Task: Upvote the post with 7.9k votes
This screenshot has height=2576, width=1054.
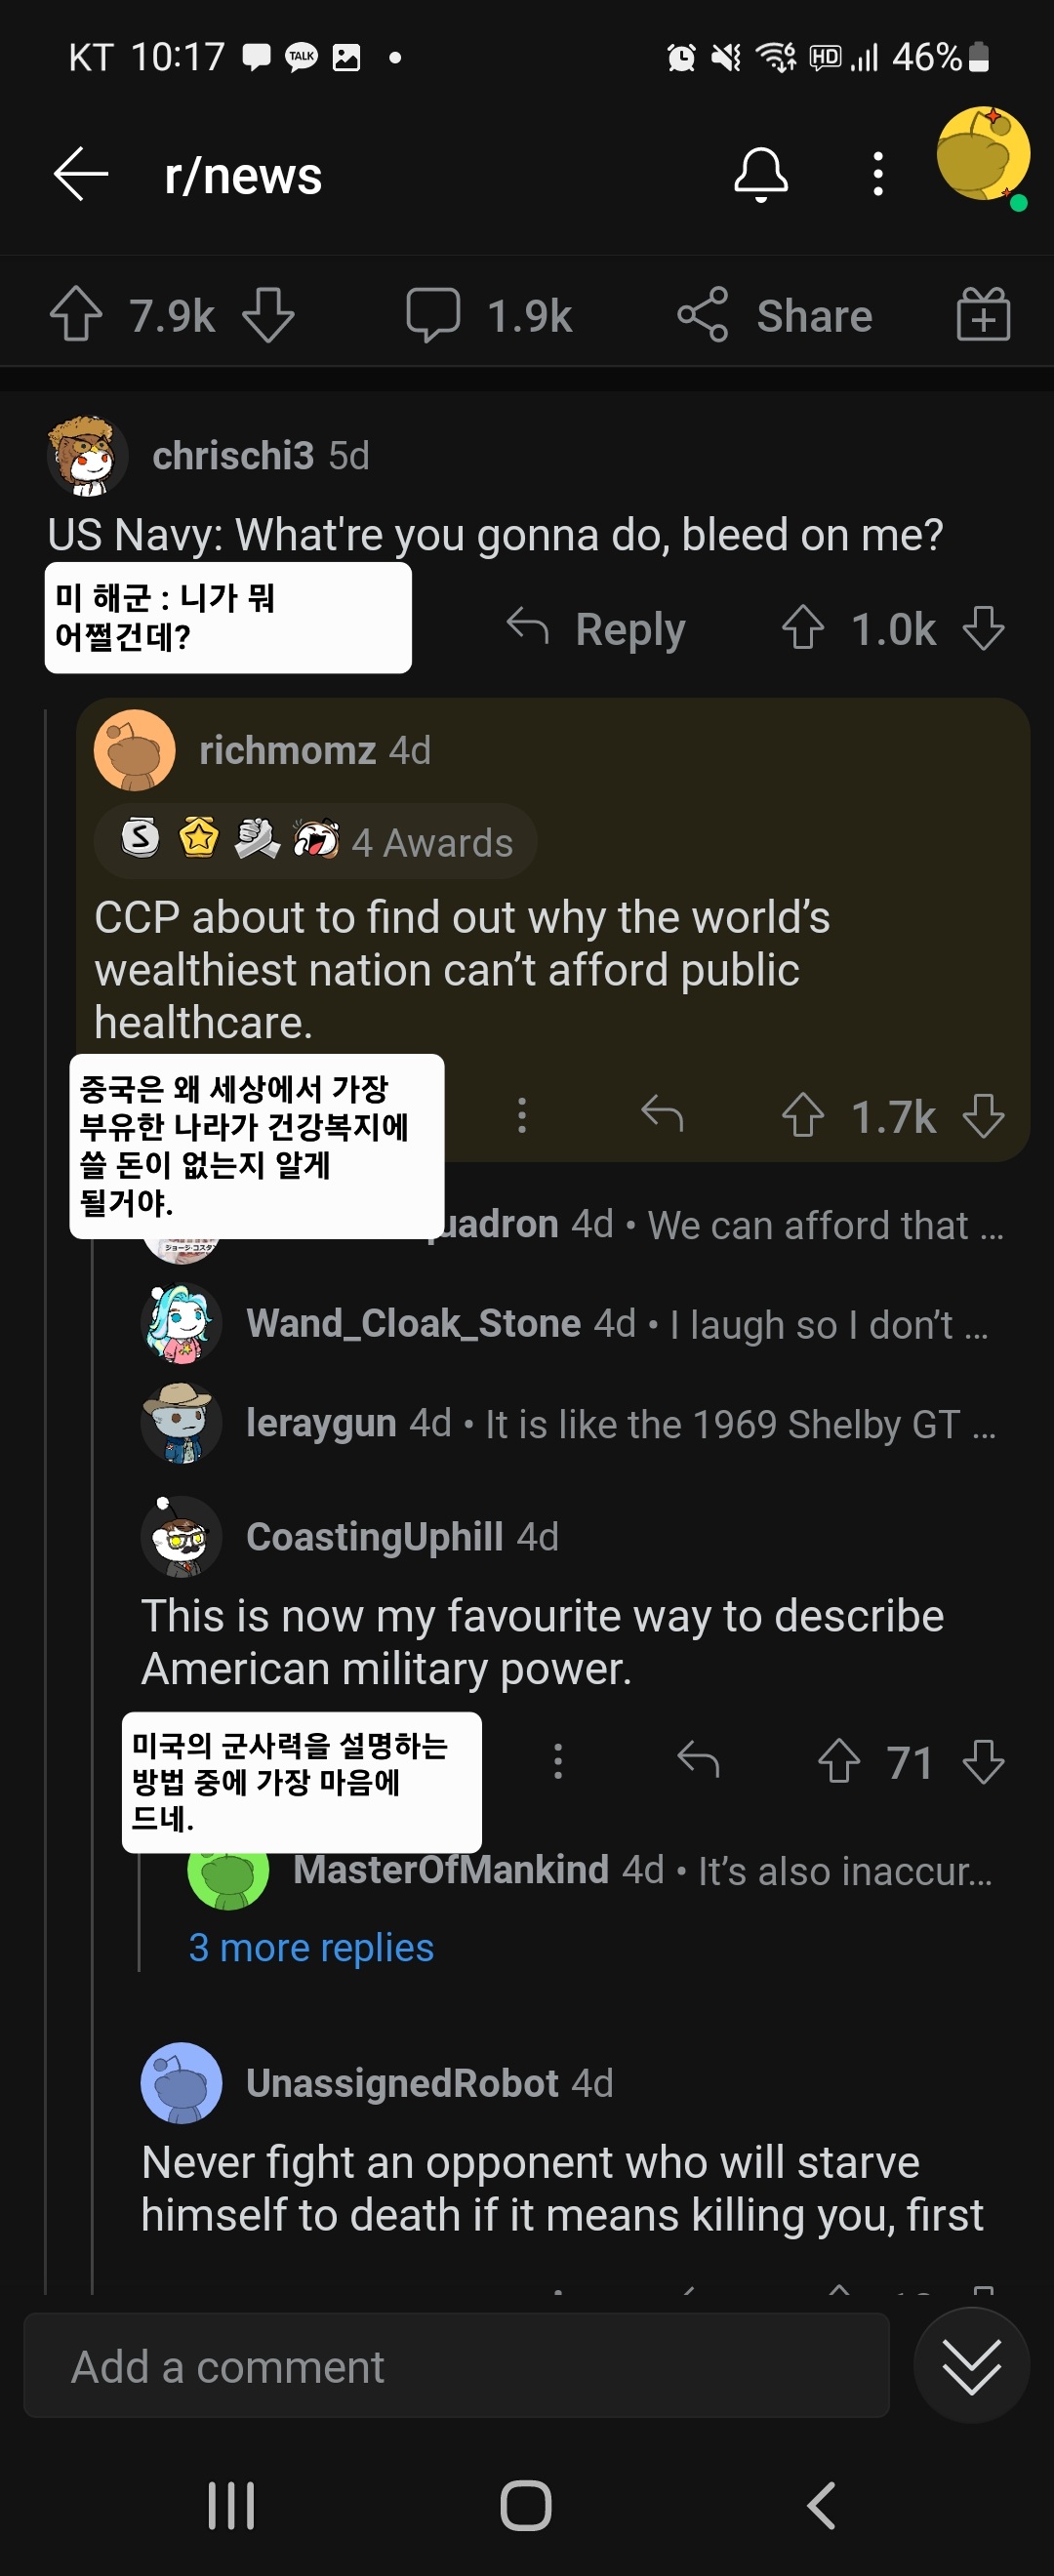Action: (76, 315)
